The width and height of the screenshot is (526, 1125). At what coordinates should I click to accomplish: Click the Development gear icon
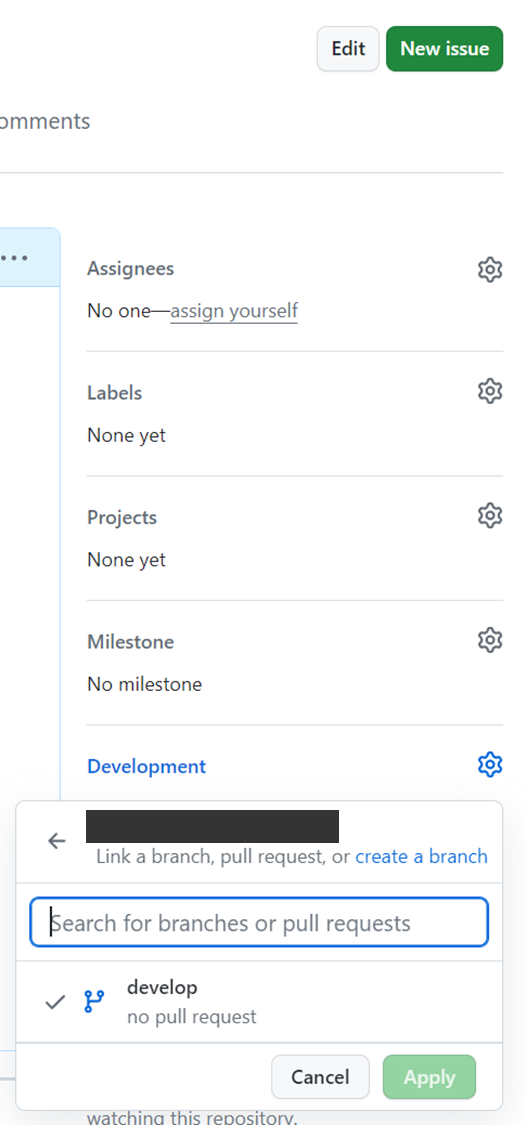tap(489, 764)
